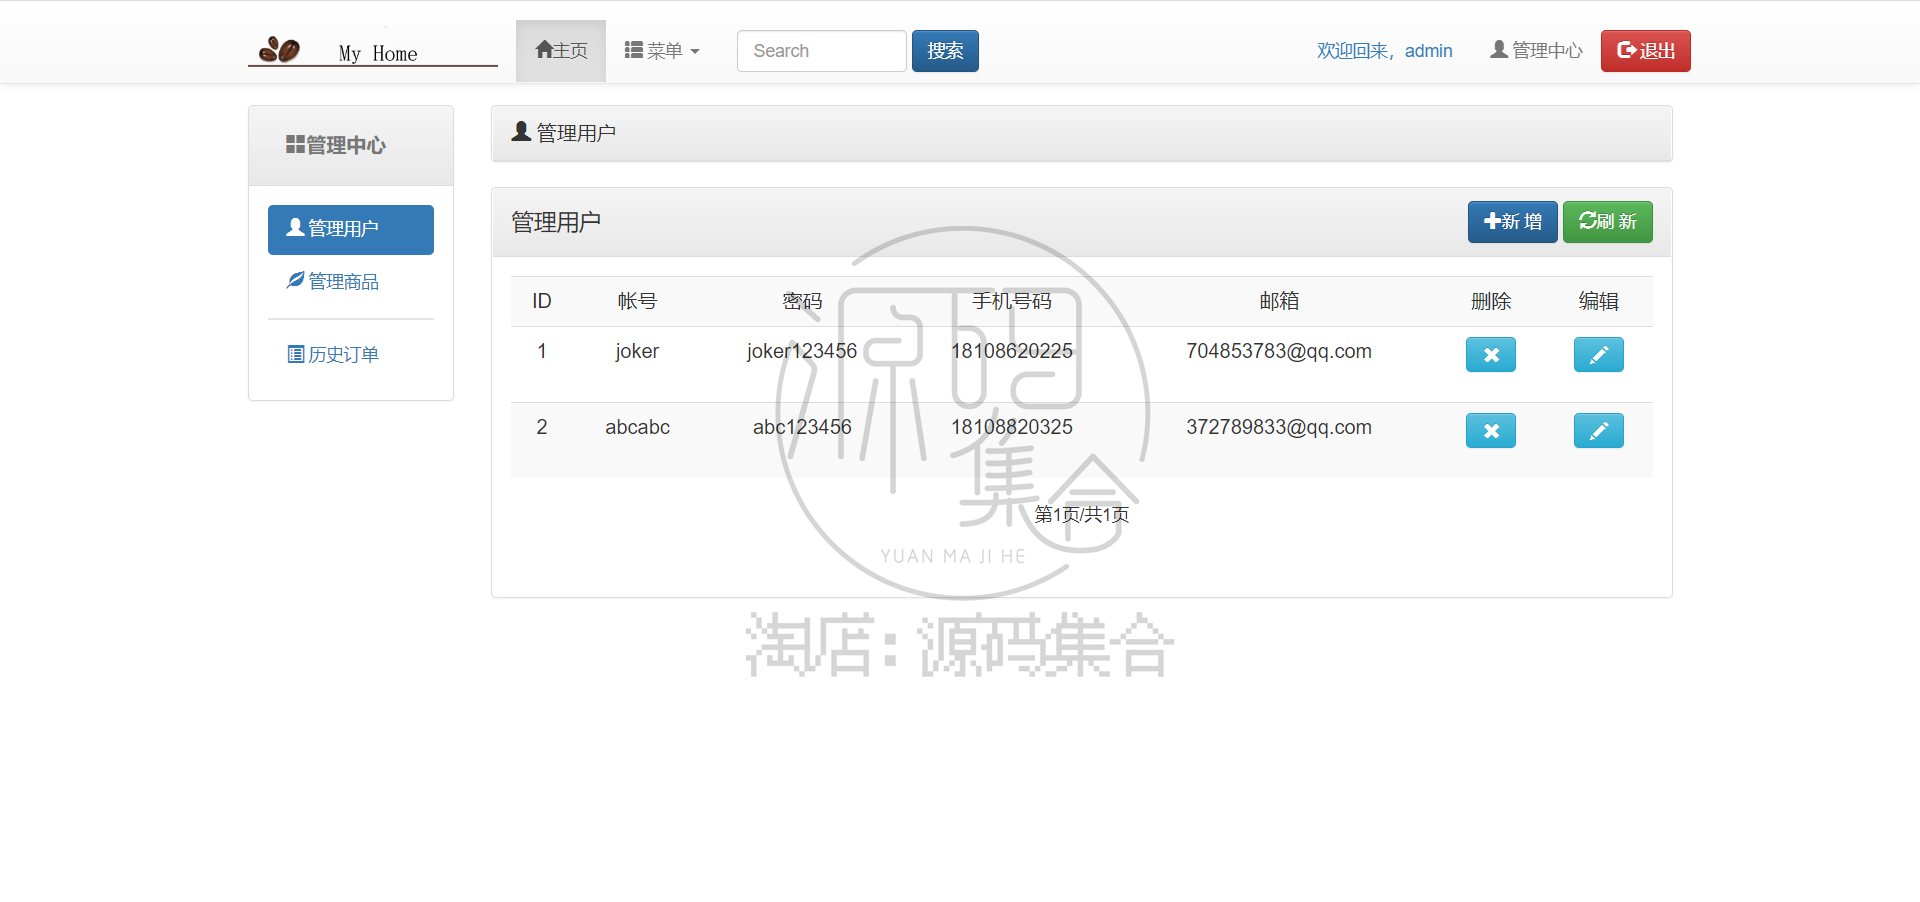The image size is (1920, 902).
Task: Click the 管理用户 breadcrumb heading with user icon
Action: point(564,133)
